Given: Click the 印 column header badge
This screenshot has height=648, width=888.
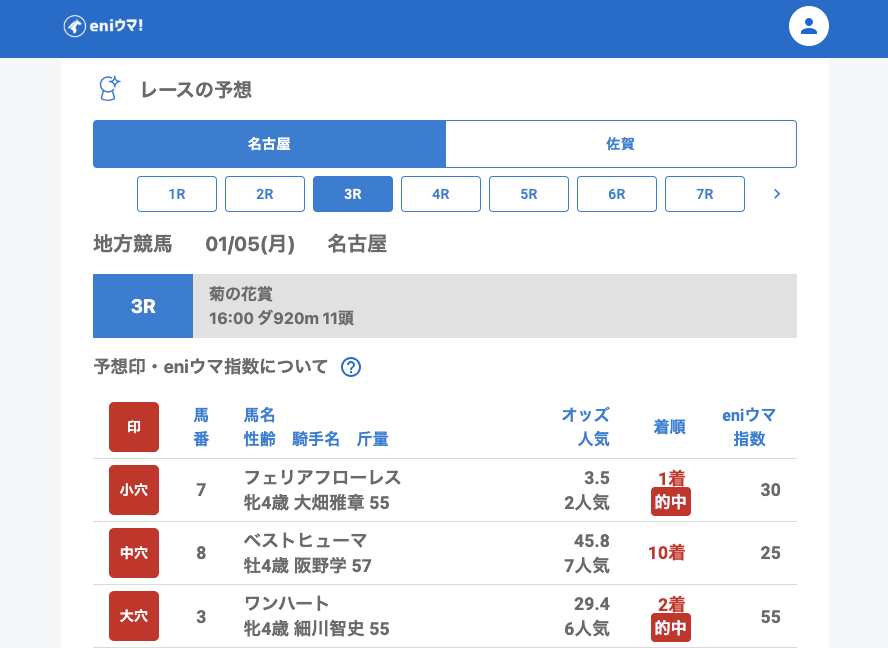Looking at the screenshot, I should tap(134, 427).
